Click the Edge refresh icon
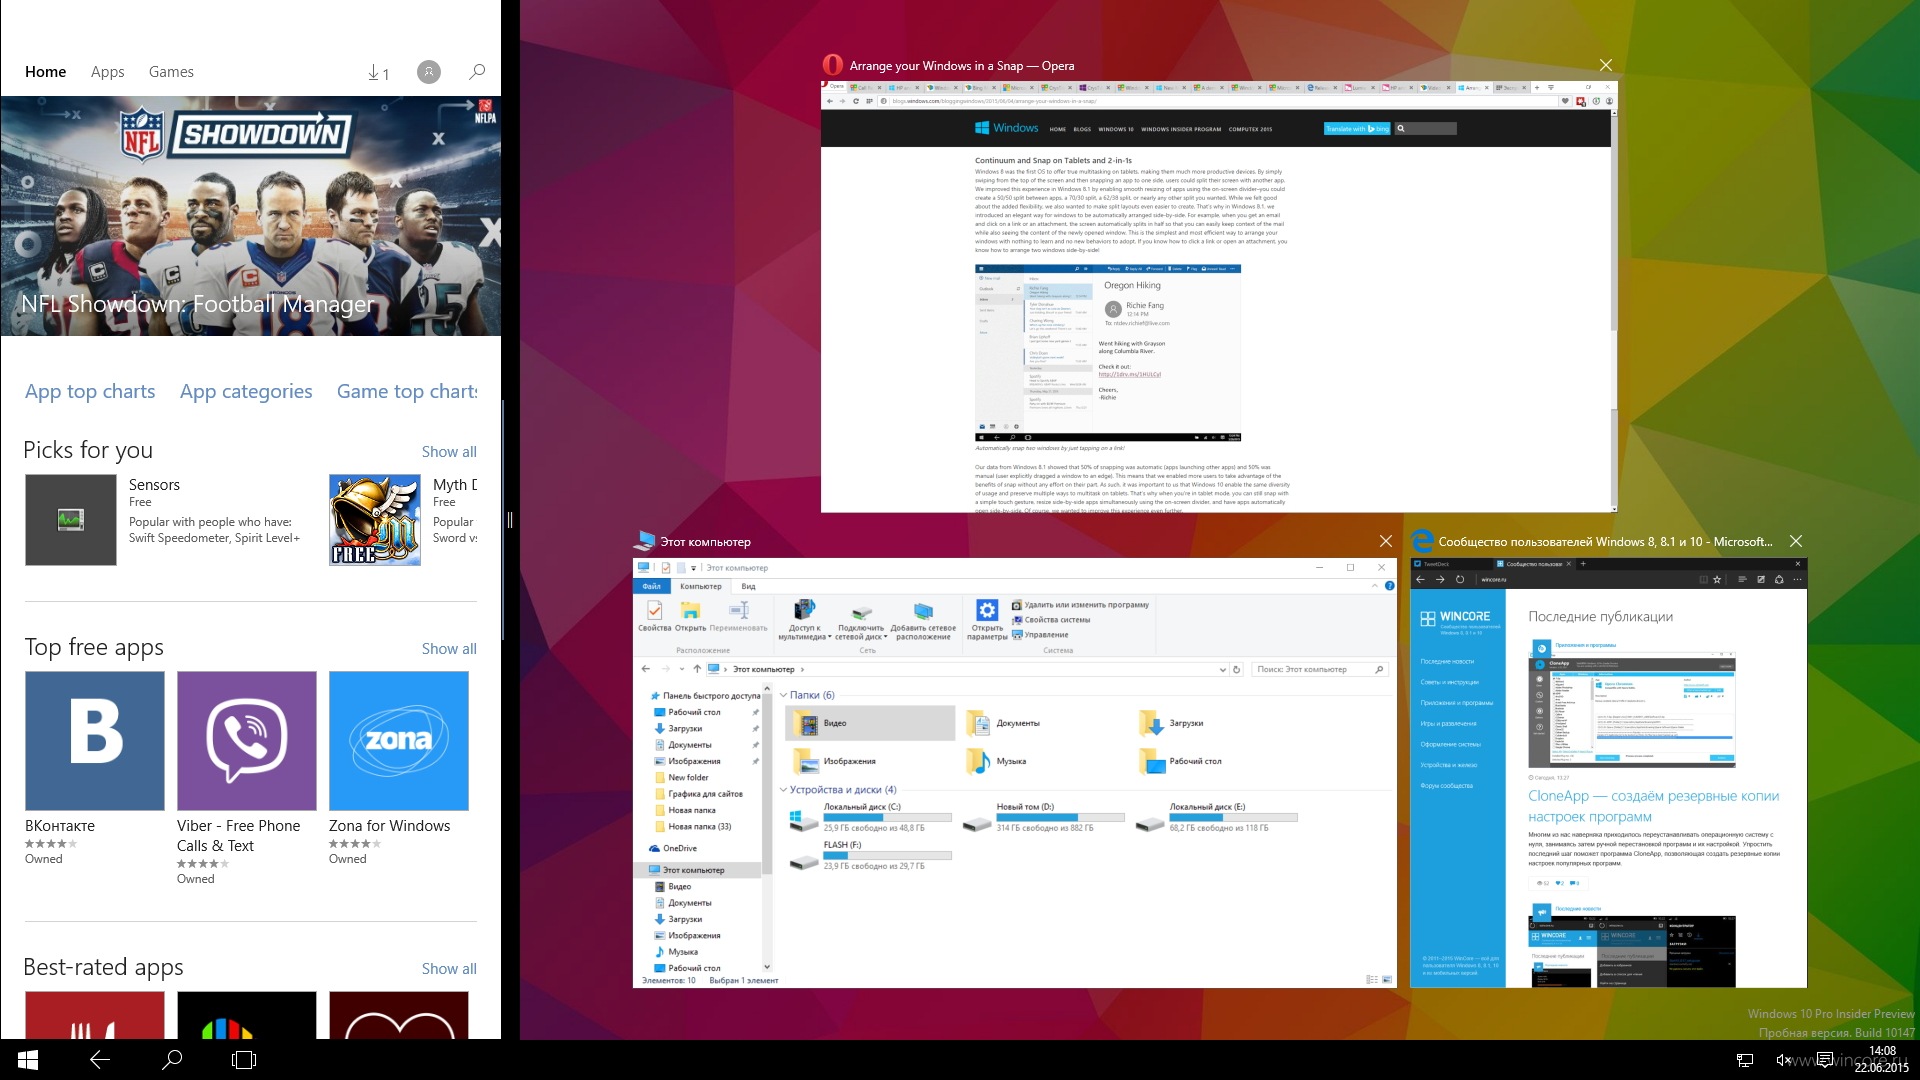The height and width of the screenshot is (1080, 1920). pos(1460,579)
